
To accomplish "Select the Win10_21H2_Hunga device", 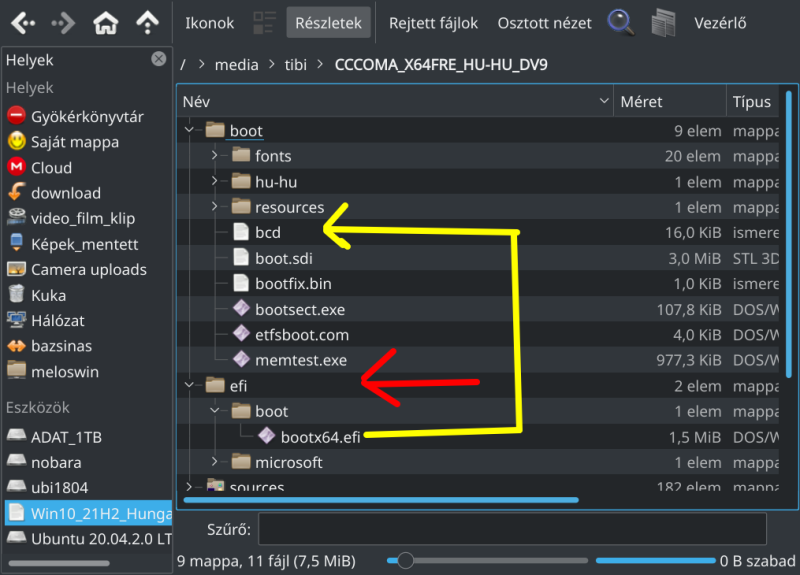I will (88, 513).
